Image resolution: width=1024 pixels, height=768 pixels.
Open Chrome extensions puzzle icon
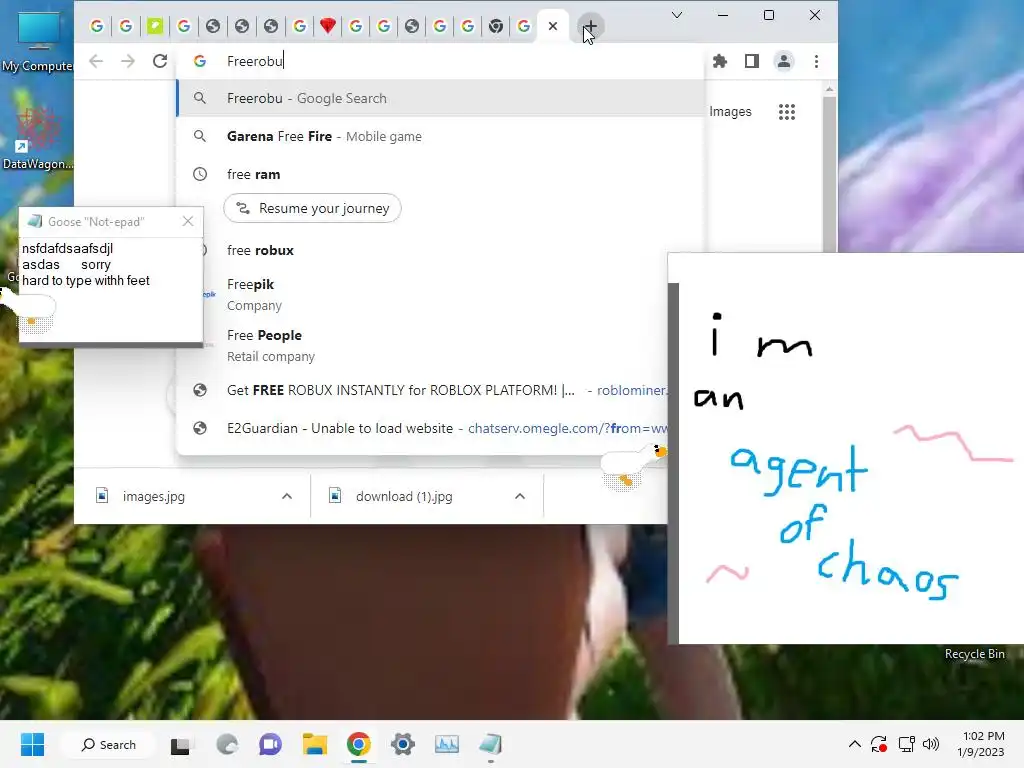click(720, 61)
